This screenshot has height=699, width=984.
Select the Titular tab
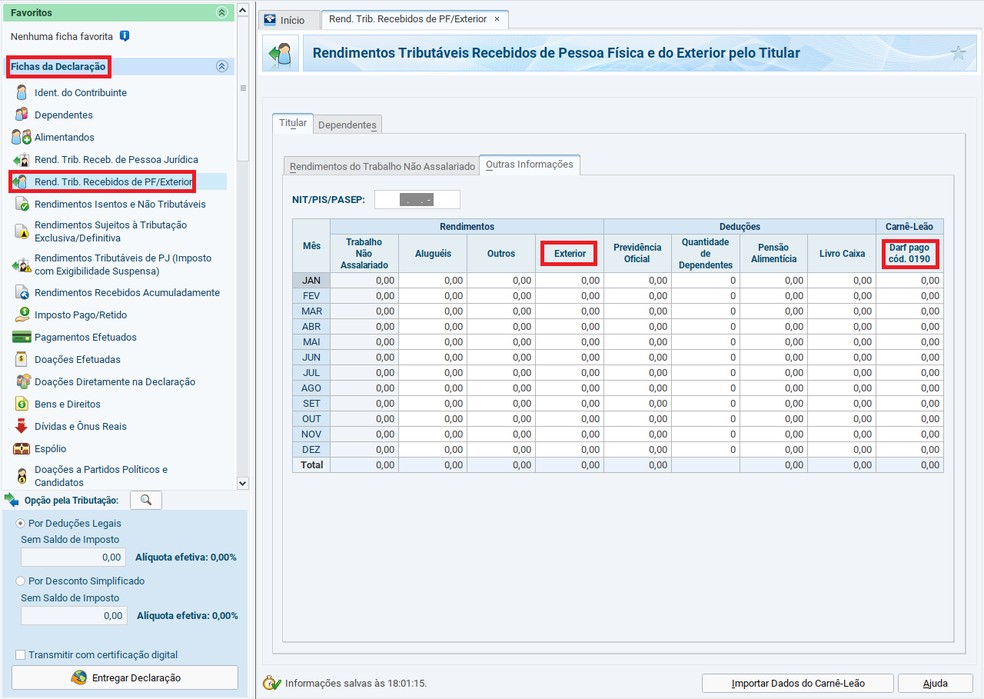click(293, 123)
